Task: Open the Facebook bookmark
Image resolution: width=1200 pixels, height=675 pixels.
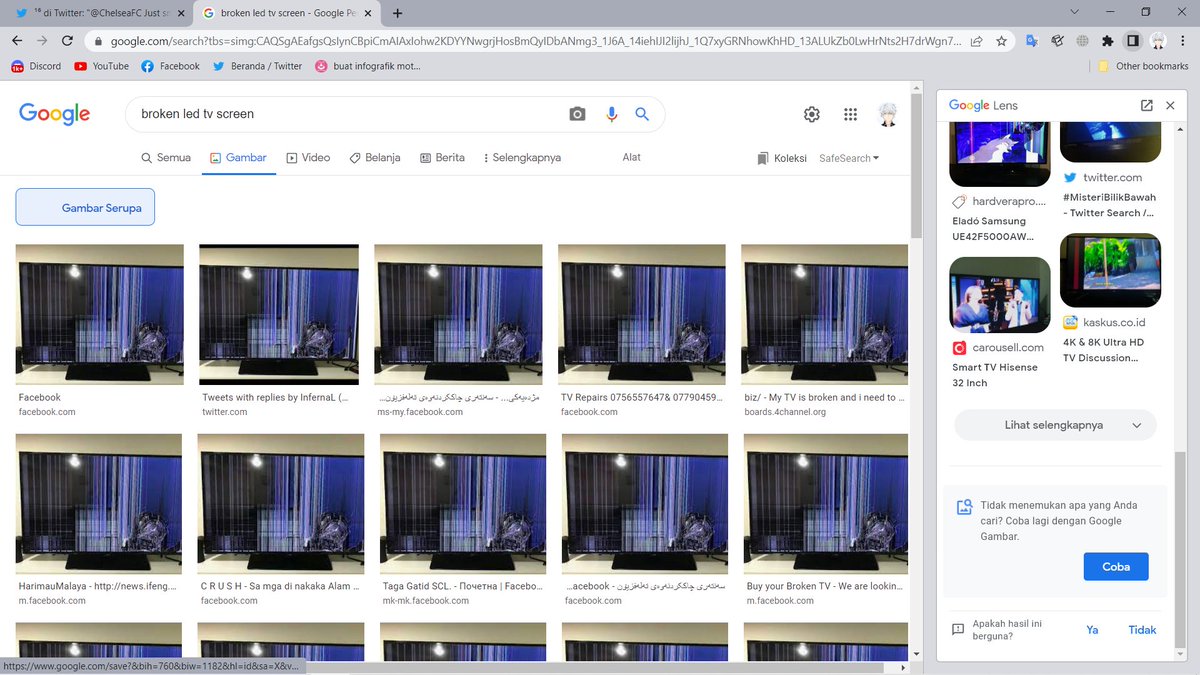Action: pyautogui.click(x=170, y=66)
